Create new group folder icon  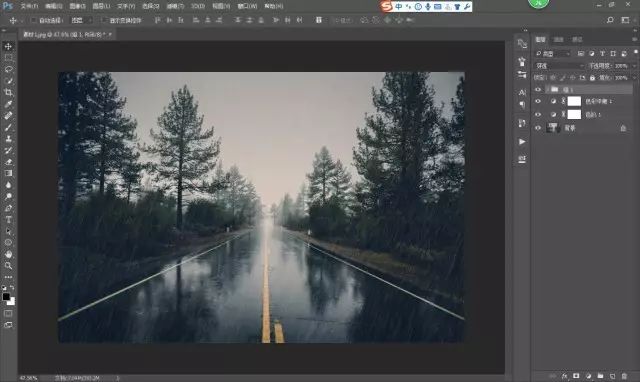600,376
